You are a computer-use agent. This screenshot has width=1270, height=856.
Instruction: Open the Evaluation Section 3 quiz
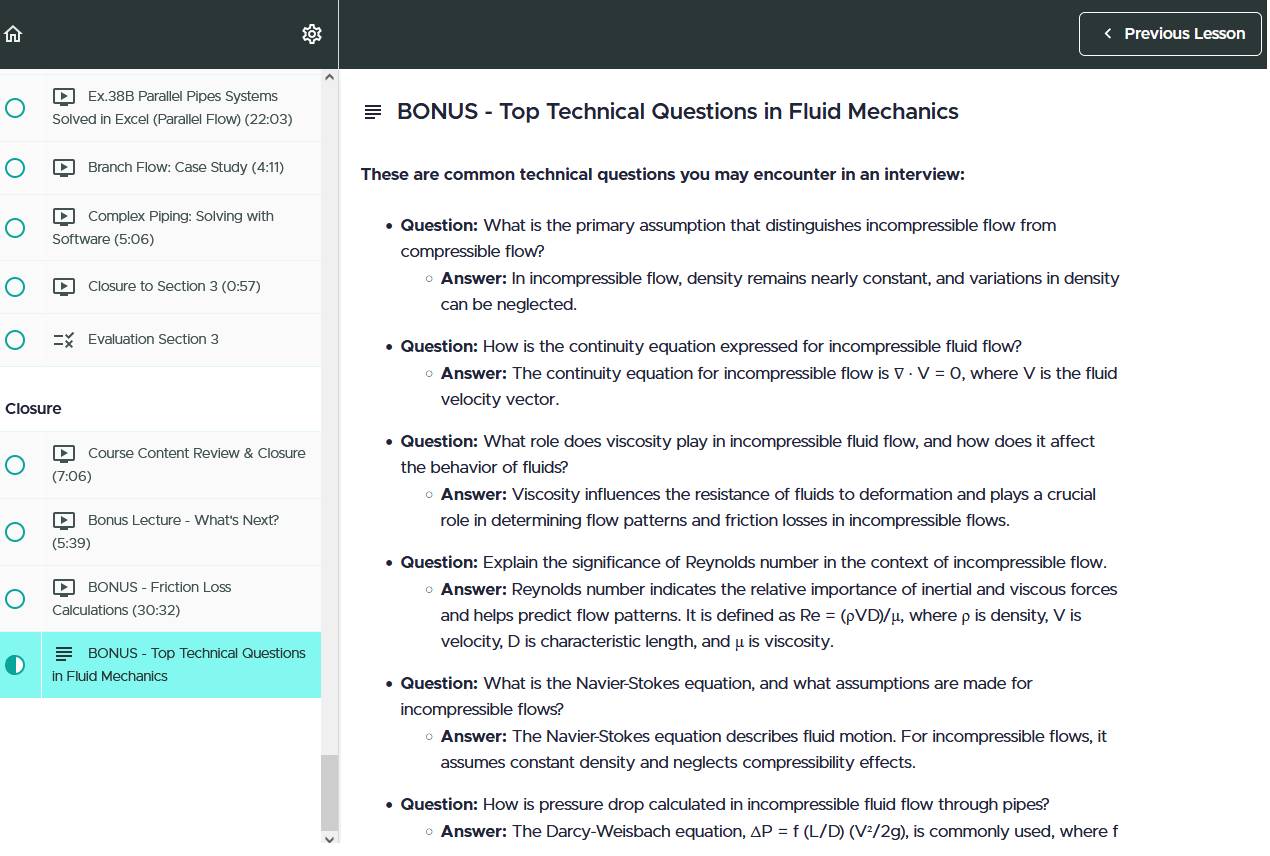pyautogui.click(x=160, y=340)
